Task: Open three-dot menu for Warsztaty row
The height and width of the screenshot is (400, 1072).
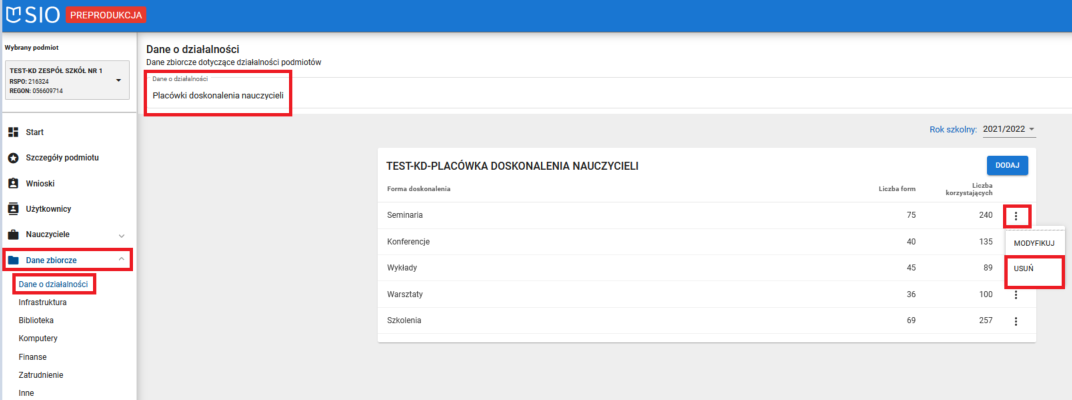Action: 1016,294
